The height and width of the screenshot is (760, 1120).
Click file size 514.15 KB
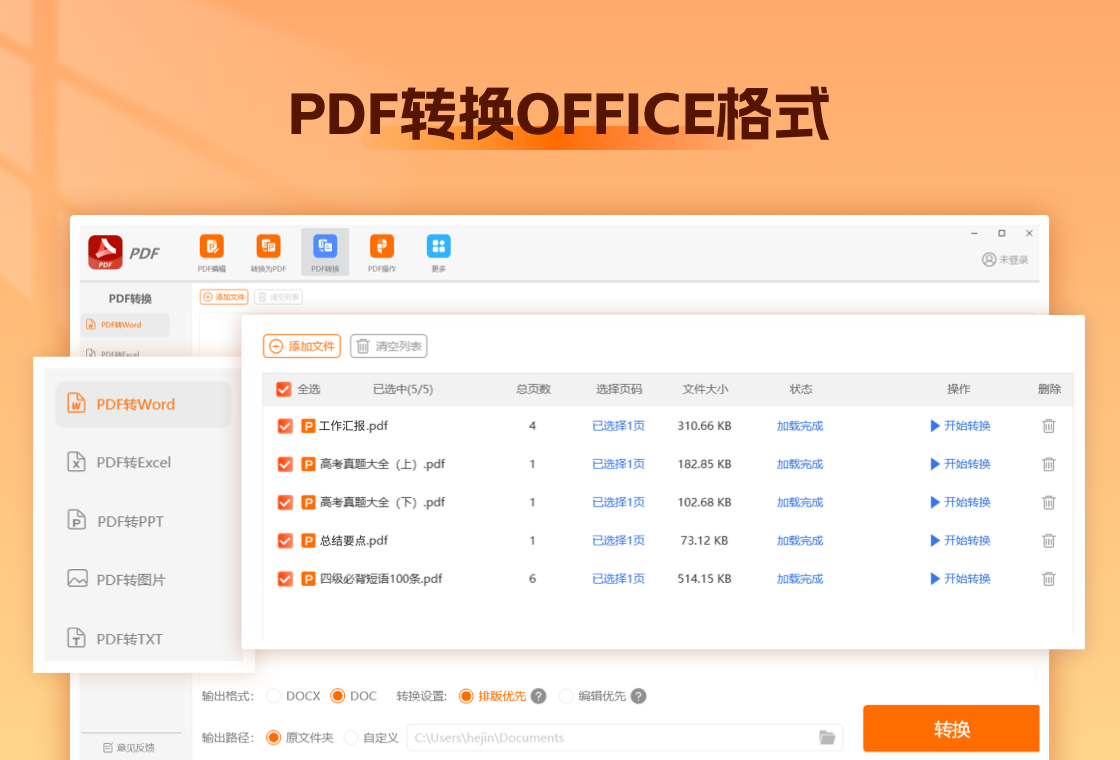click(x=704, y=579)
